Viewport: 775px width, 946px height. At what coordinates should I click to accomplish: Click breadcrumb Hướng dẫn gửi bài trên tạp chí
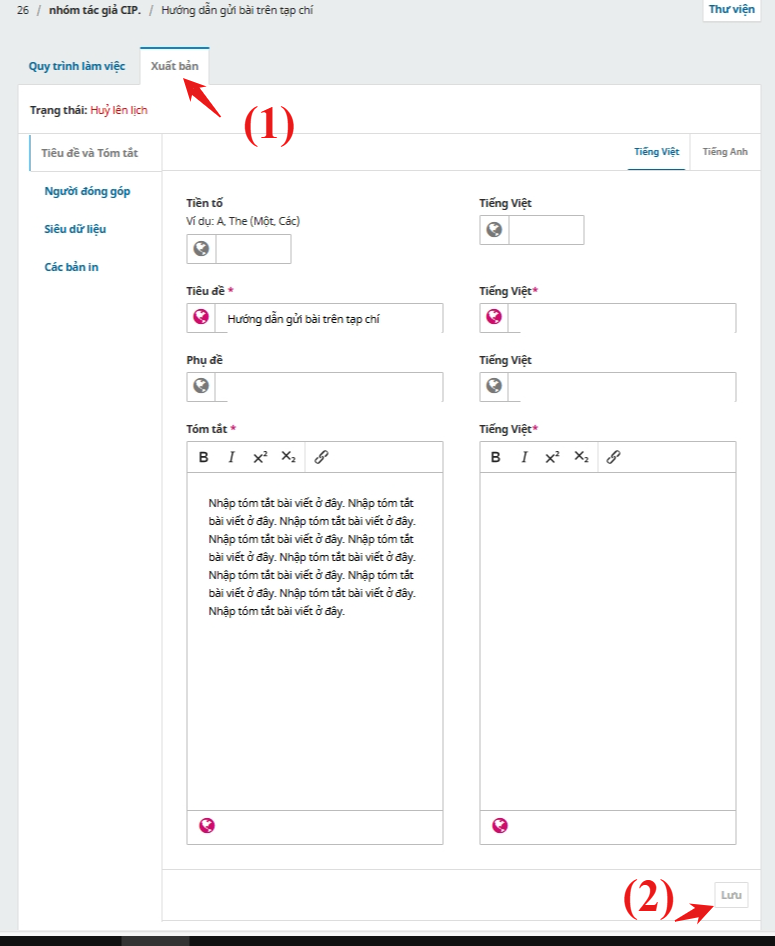pos(237,10)
